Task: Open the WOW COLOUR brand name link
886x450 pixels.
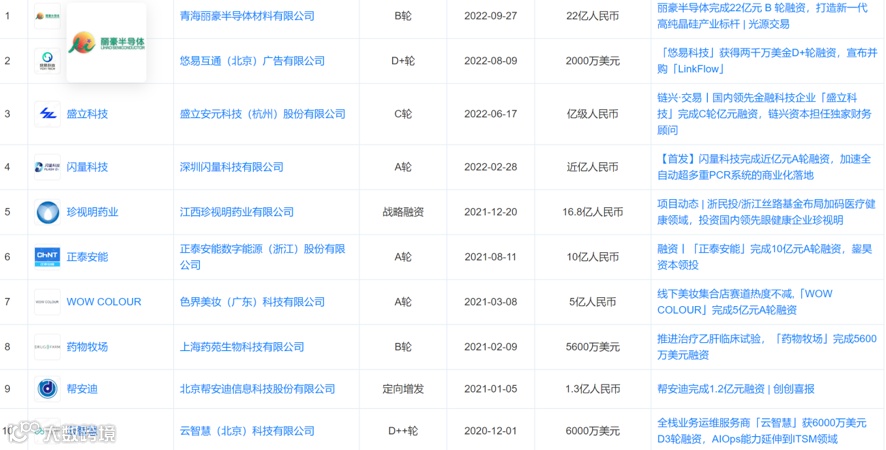Action: pos(104,302)
